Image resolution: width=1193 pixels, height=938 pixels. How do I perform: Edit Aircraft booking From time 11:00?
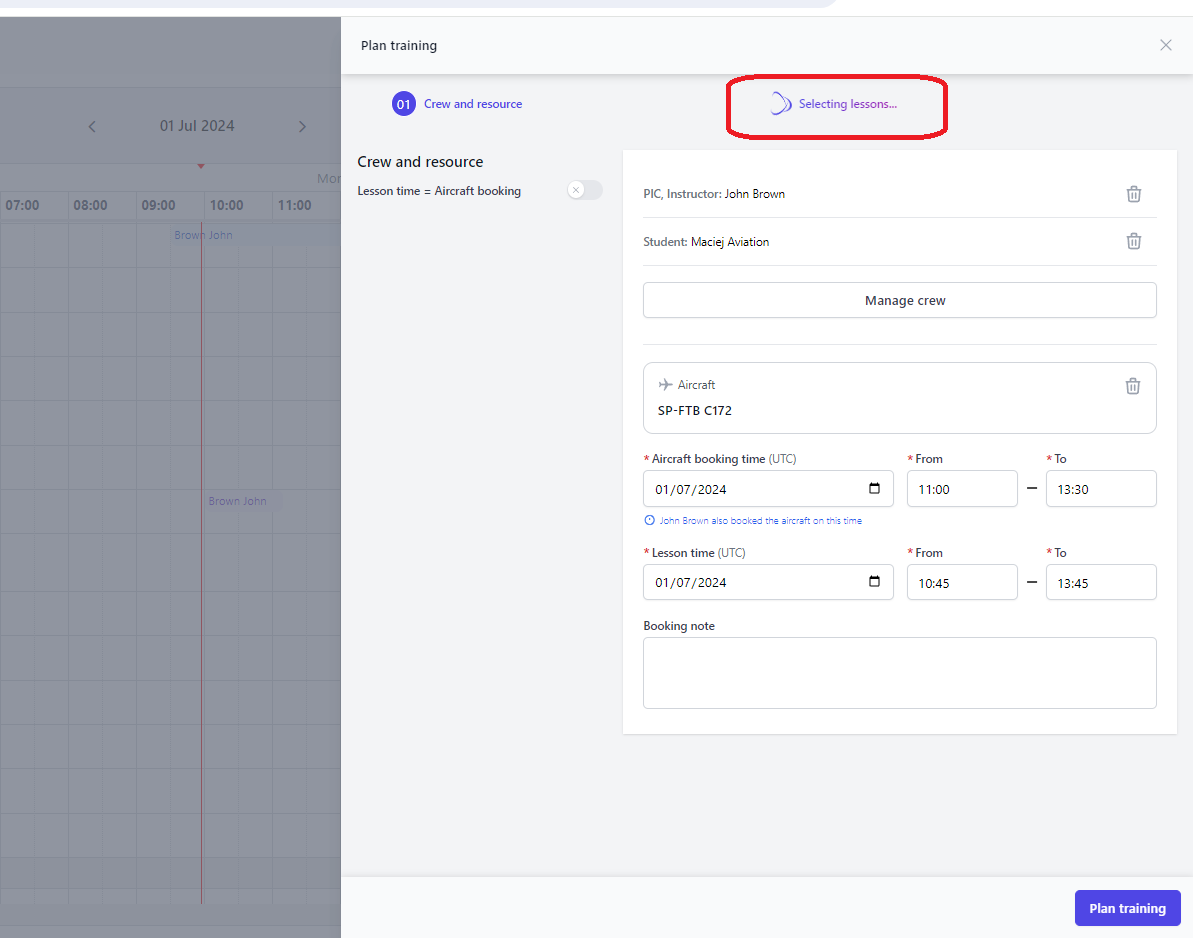962,488
